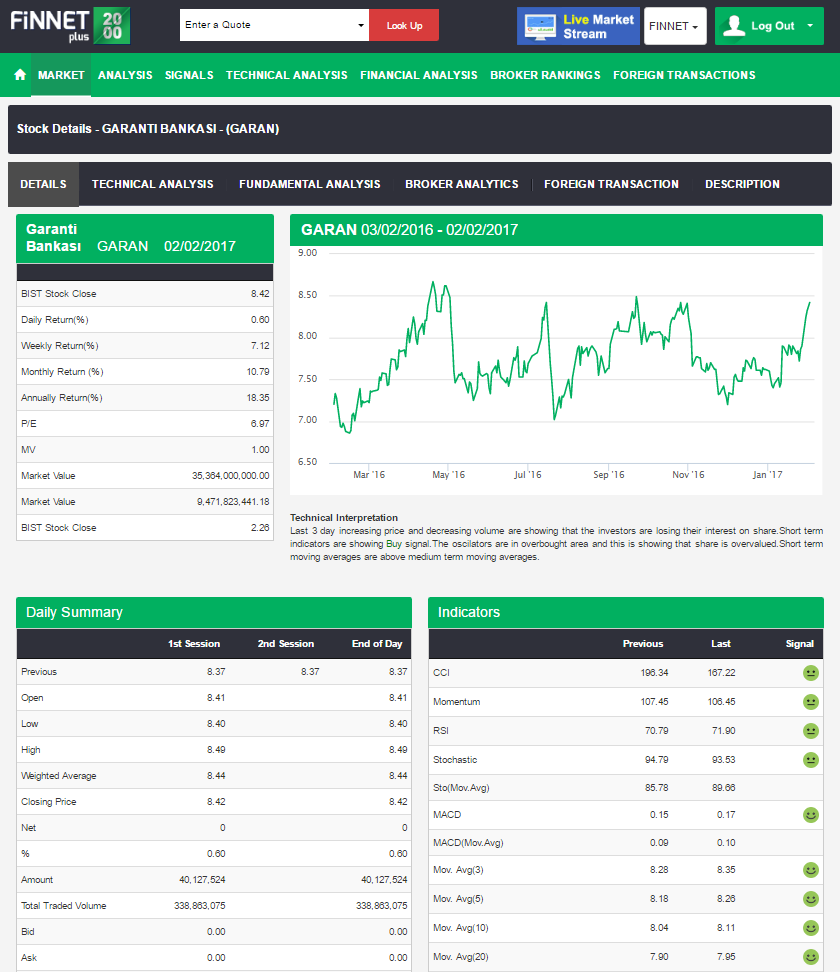Click the CCI previous value 196.34

(x=655, y=673)
